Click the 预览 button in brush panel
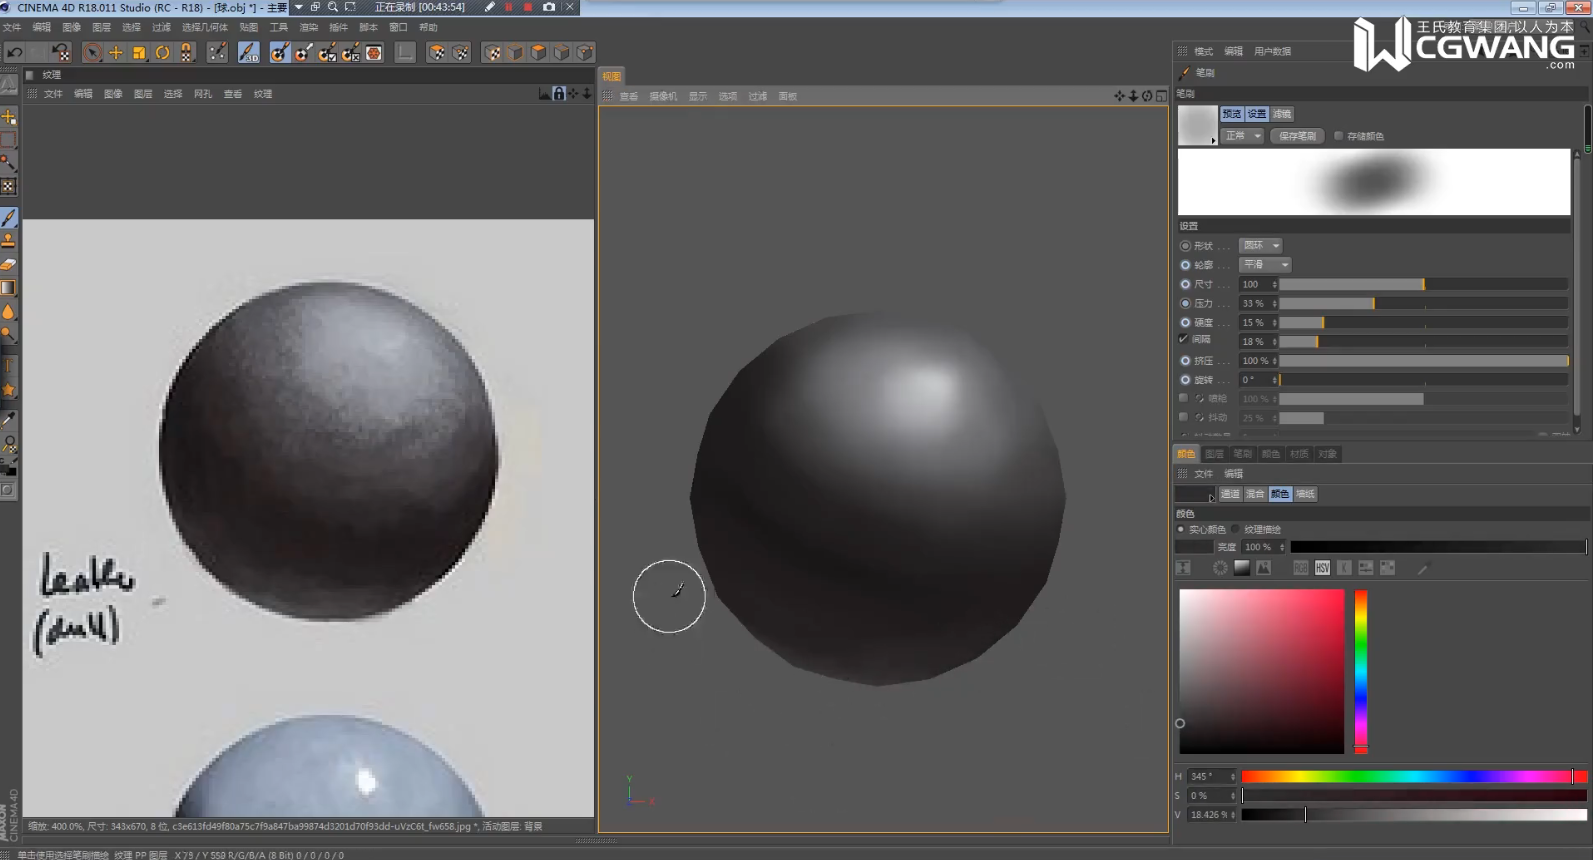 (x=1232, y=114)
